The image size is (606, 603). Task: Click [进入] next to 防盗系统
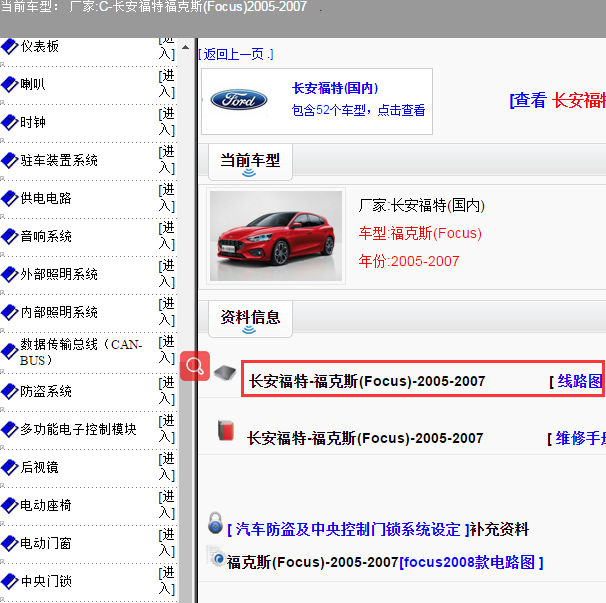167,391
